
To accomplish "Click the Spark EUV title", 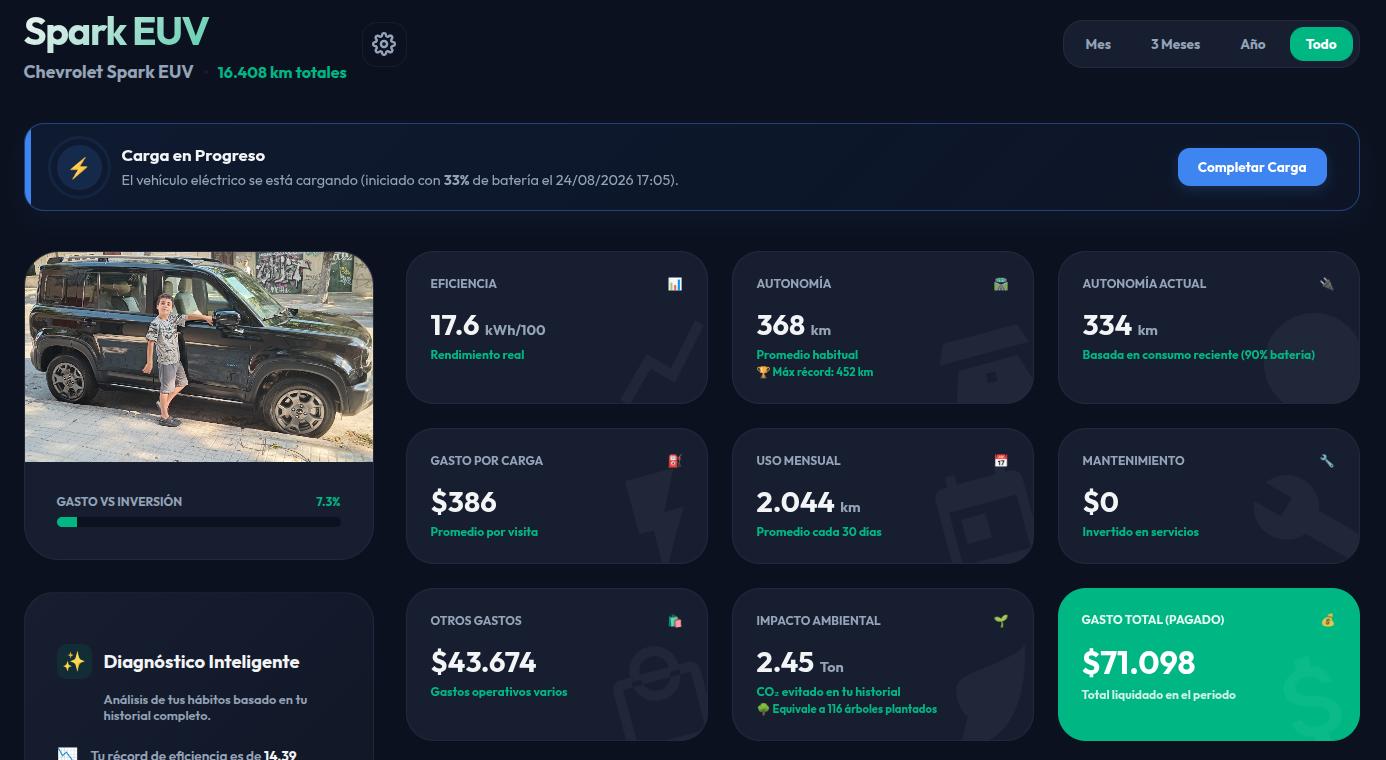I will 116,32.
